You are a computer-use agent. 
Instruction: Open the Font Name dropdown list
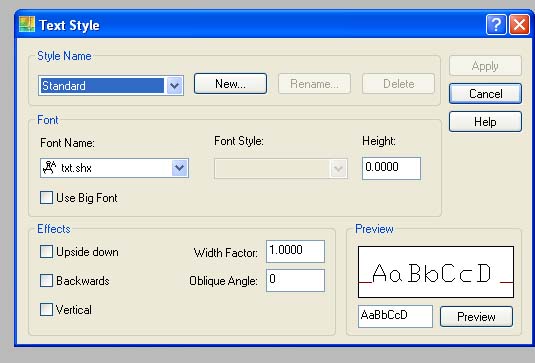179,168
